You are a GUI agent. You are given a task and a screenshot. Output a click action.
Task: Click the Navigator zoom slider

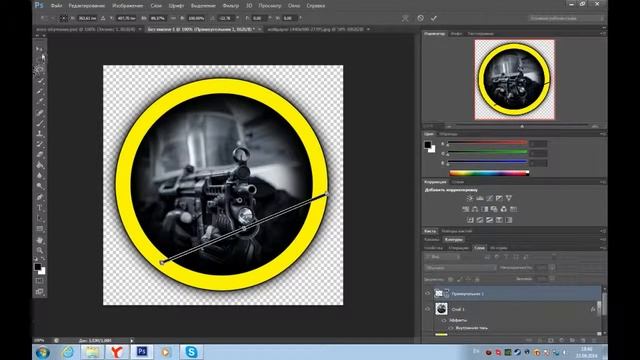(x=522, y=126)
